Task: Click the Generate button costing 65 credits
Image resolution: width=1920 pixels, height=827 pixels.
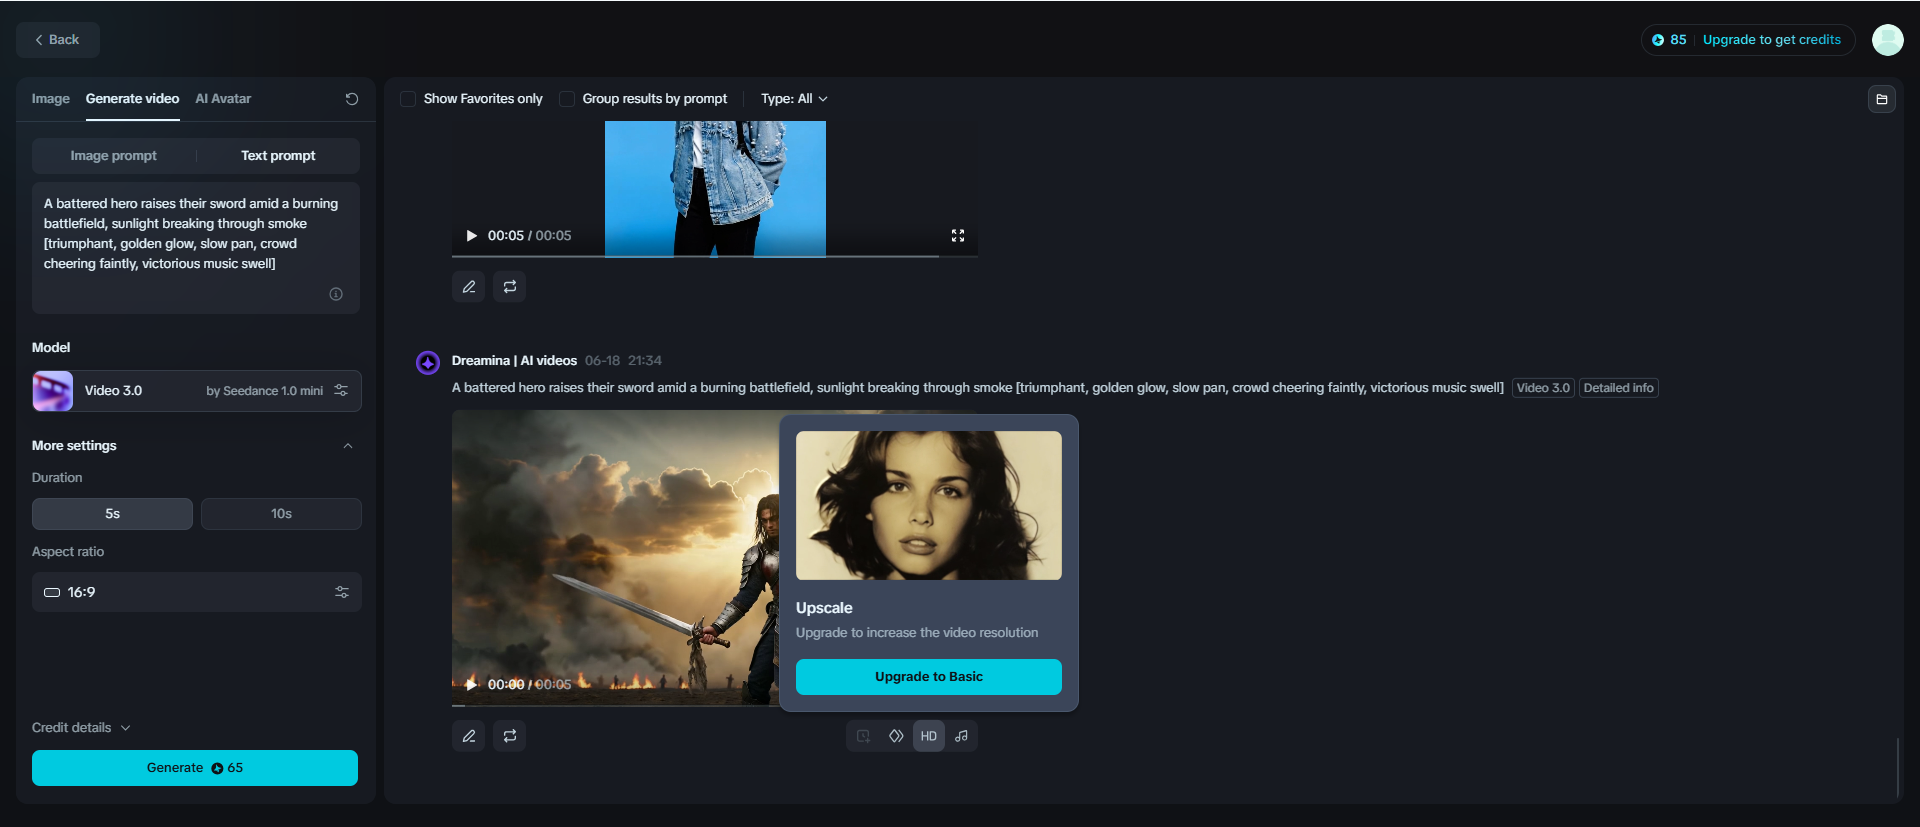Action: pos(195,768)
